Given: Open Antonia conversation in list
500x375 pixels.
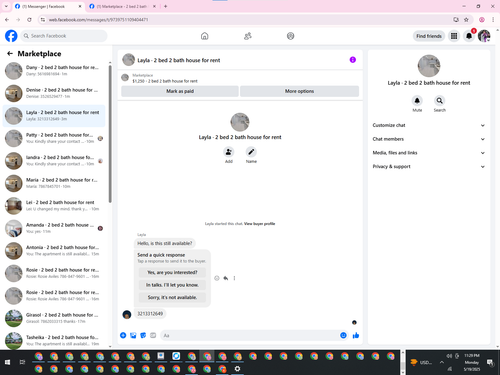Looking at the screenshot, I should [x=54, y=250].
